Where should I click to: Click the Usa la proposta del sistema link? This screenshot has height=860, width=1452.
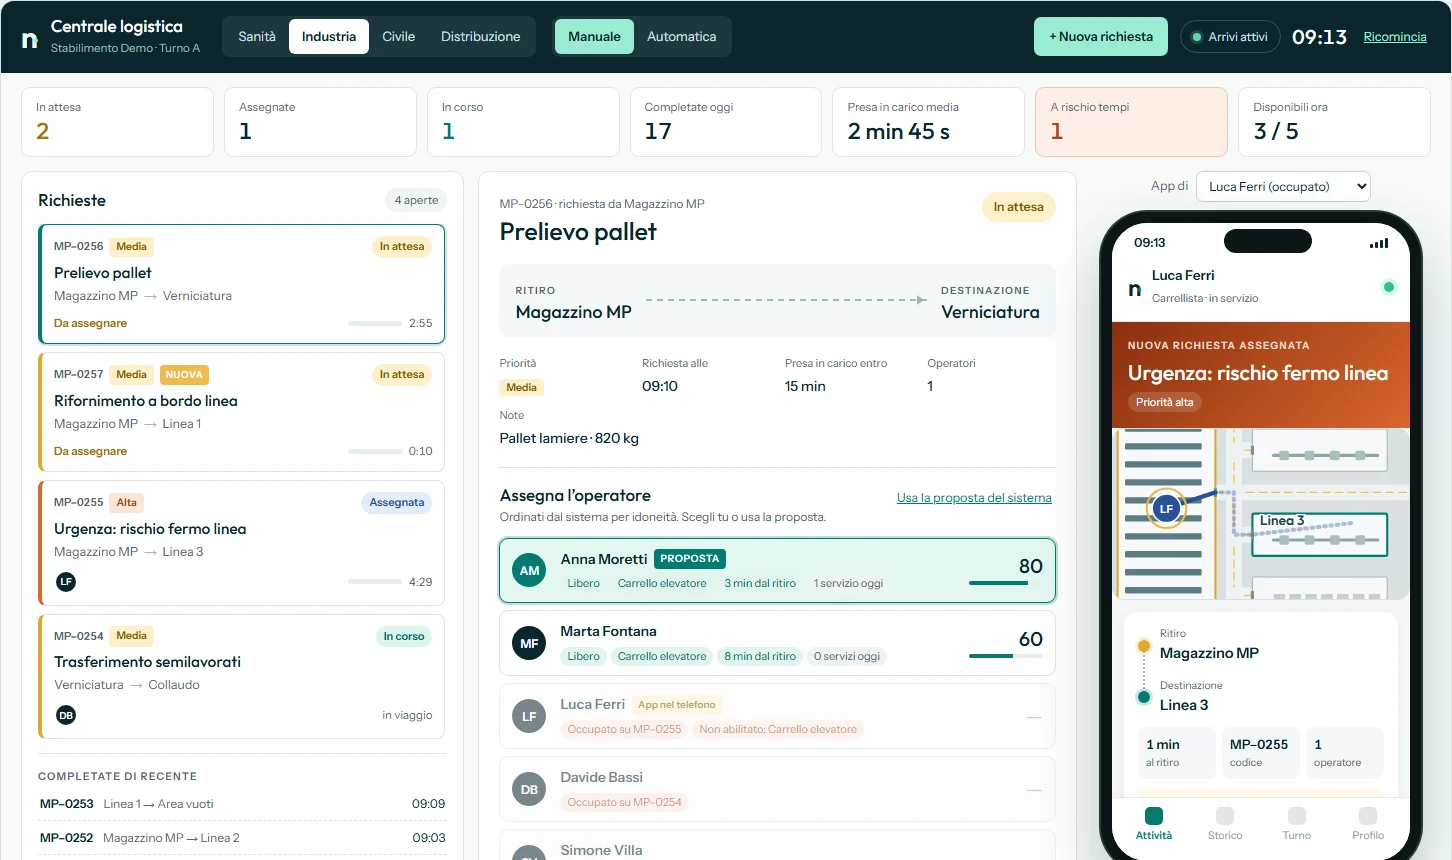click(x=974, y=498)
